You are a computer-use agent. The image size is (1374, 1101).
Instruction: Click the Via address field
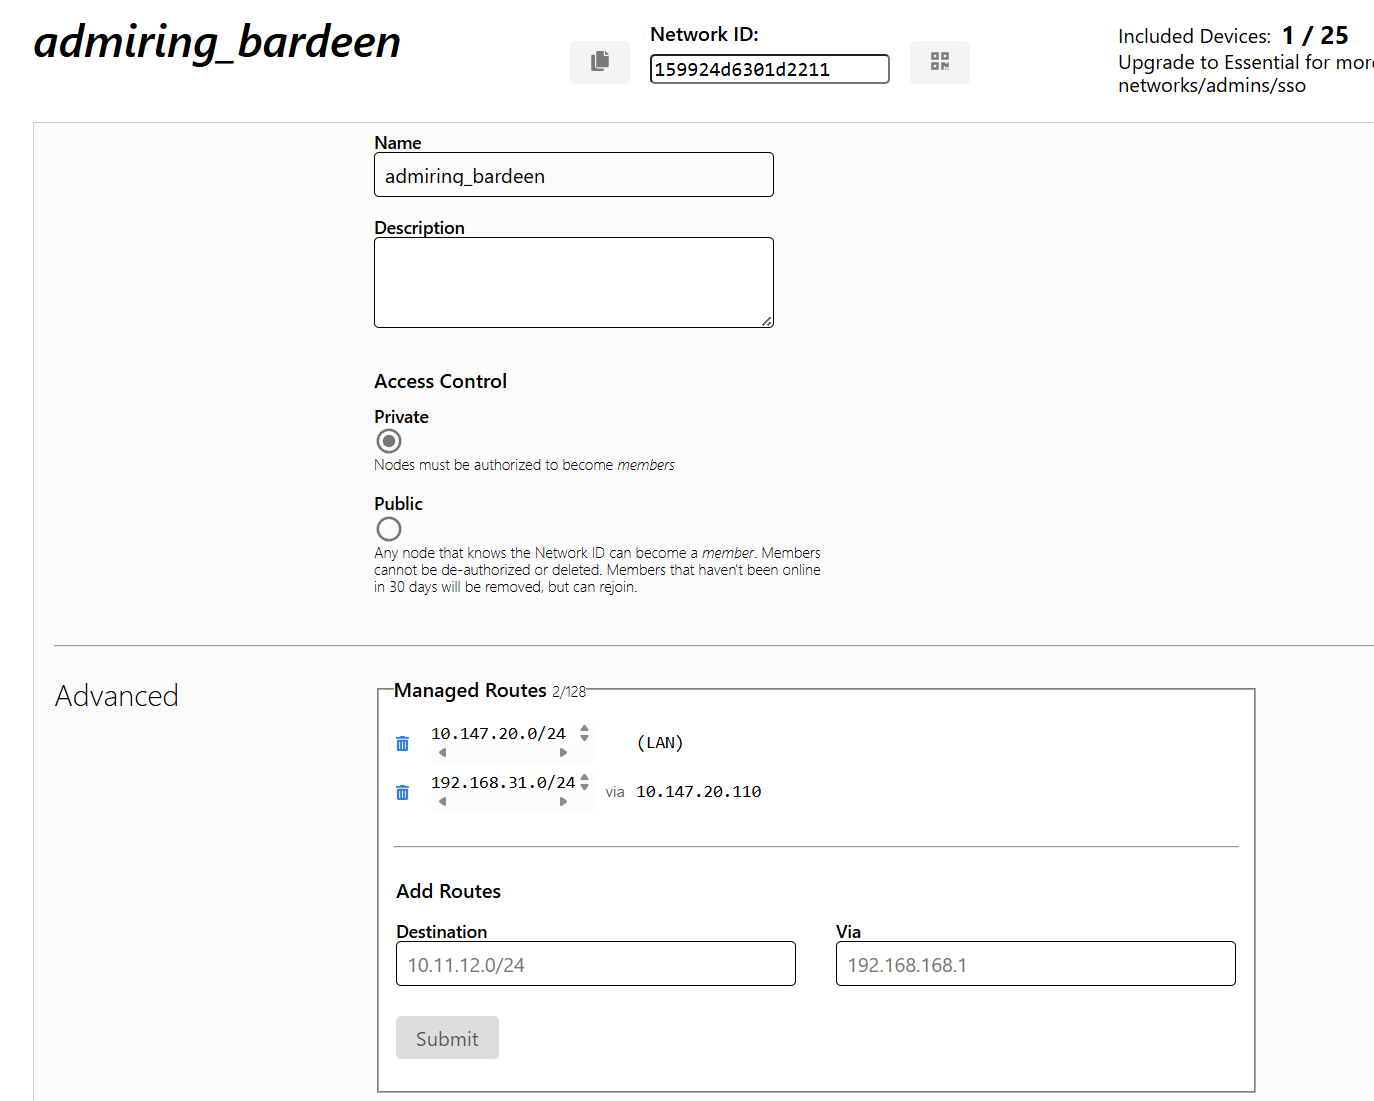[1035, 964]
